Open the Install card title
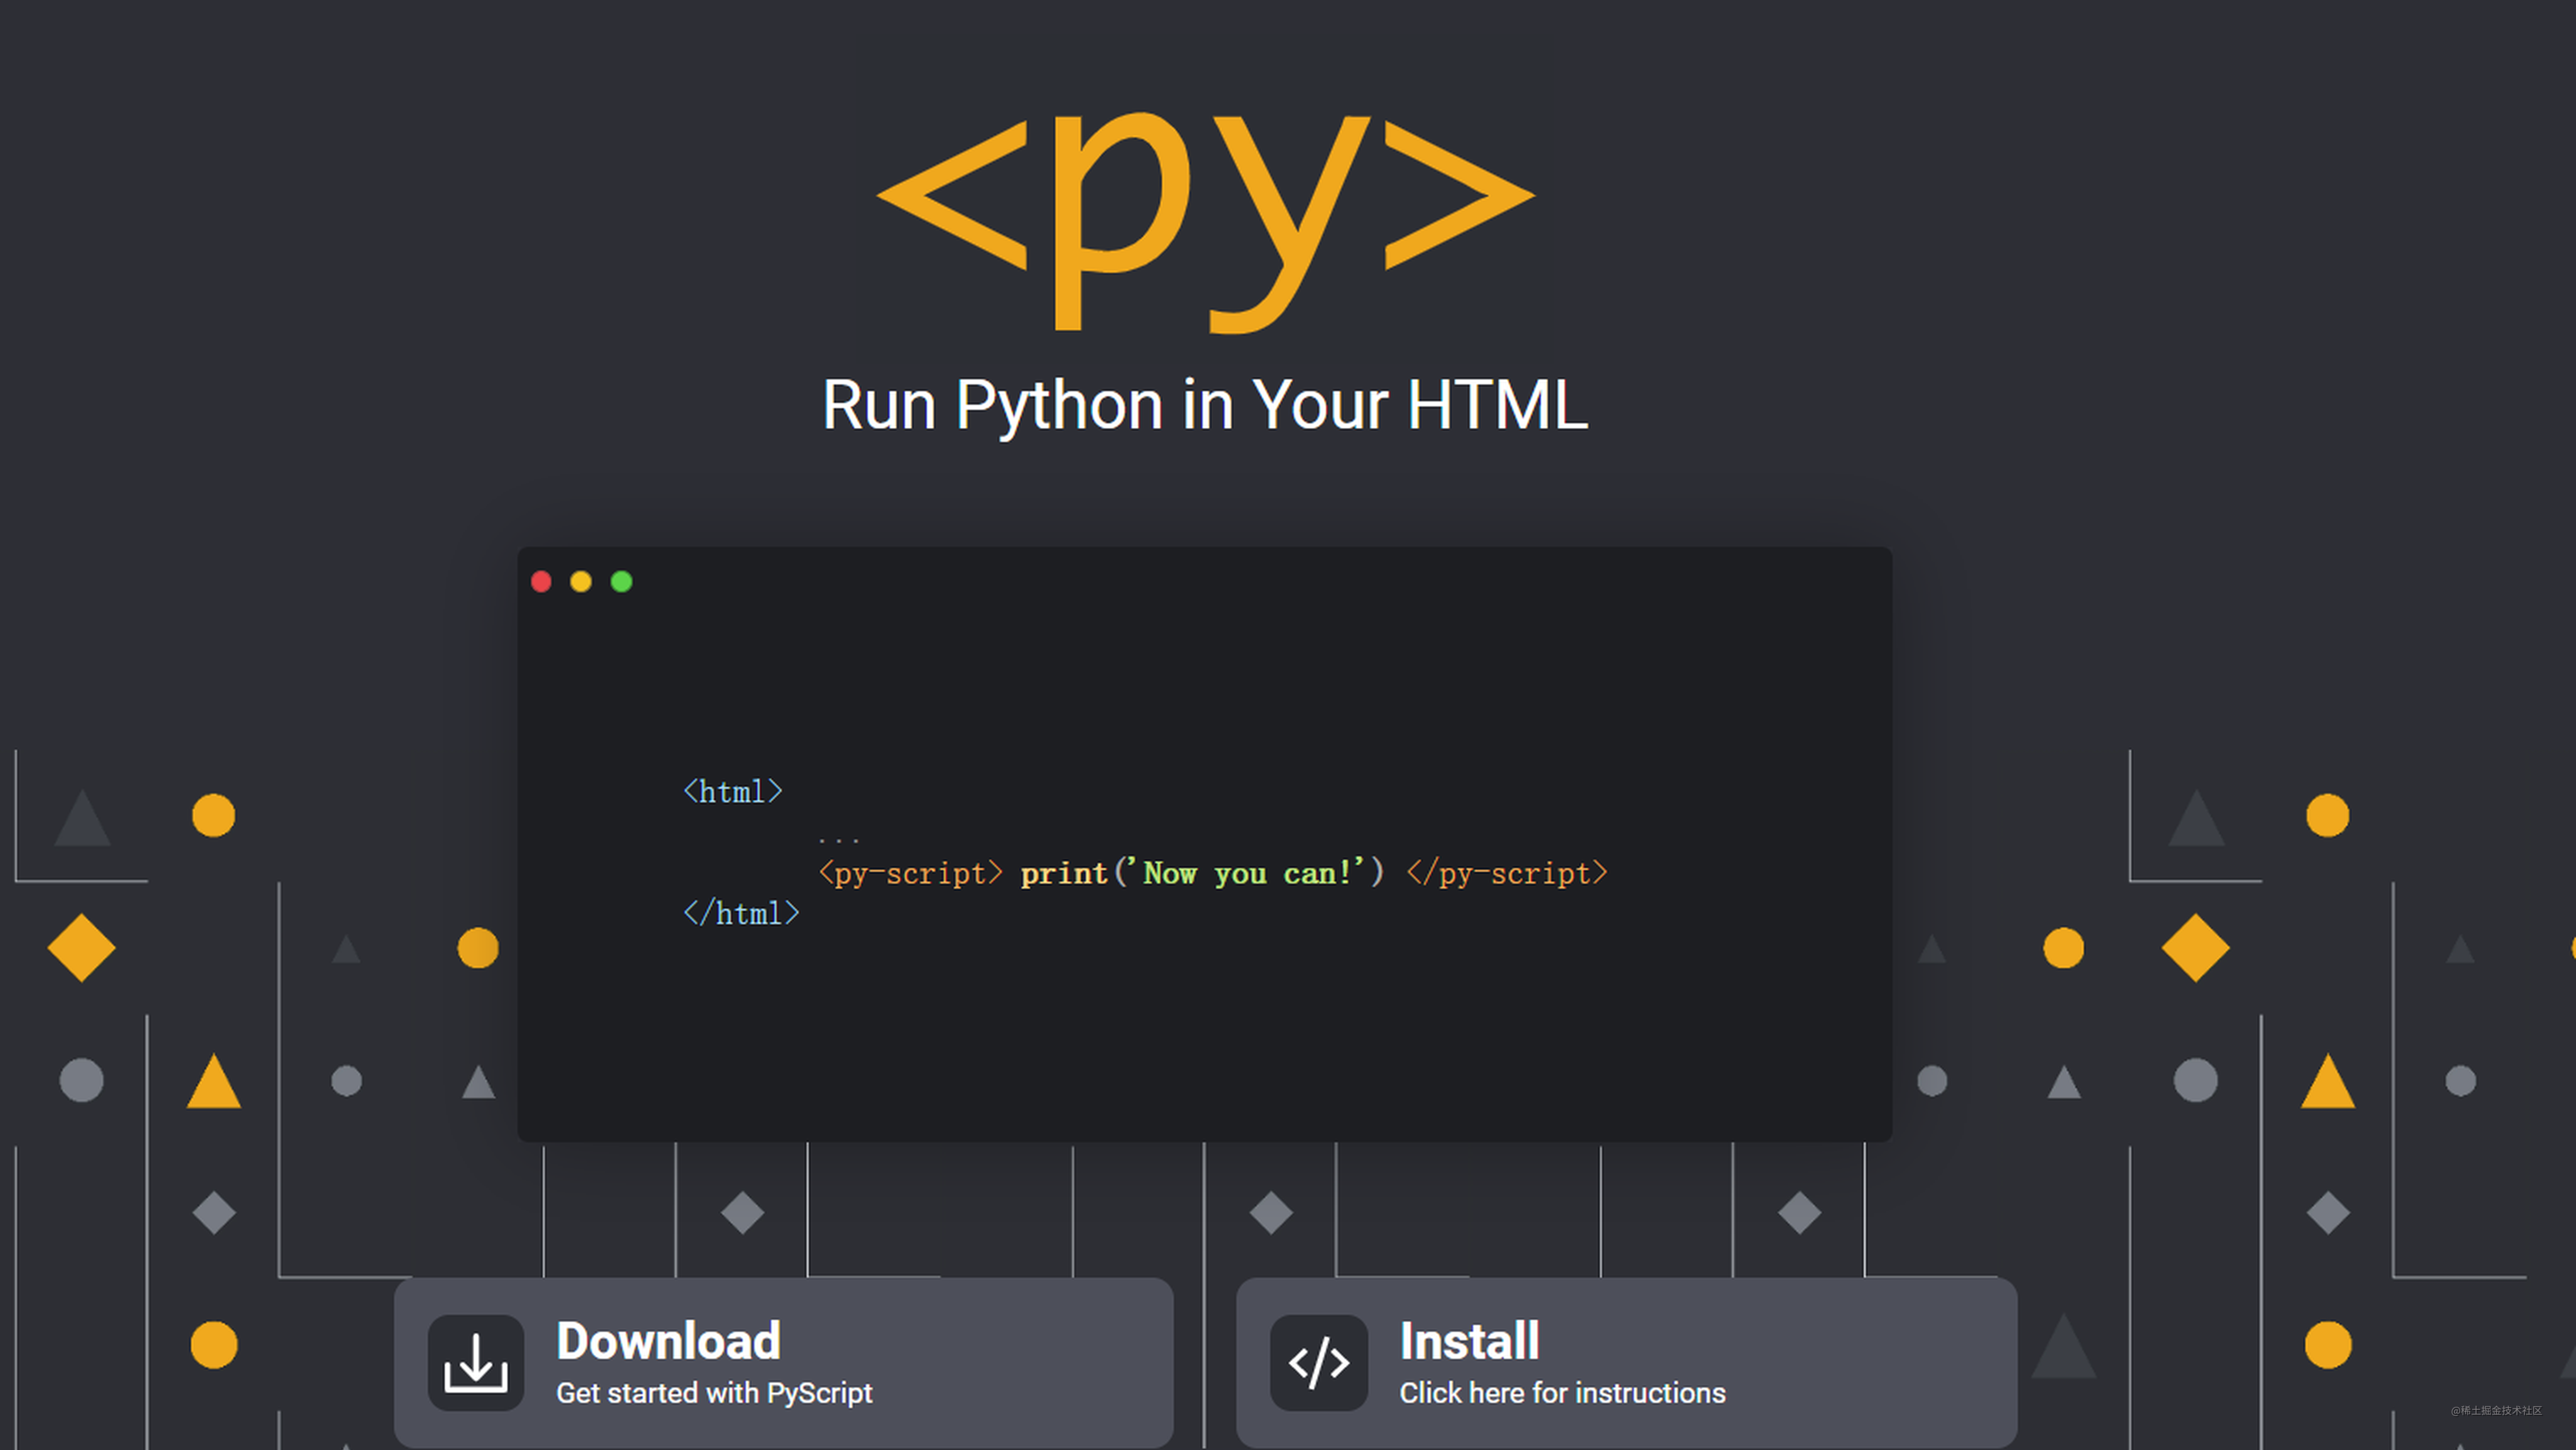The image size is (2576, 1450). coord(1469,1341)
